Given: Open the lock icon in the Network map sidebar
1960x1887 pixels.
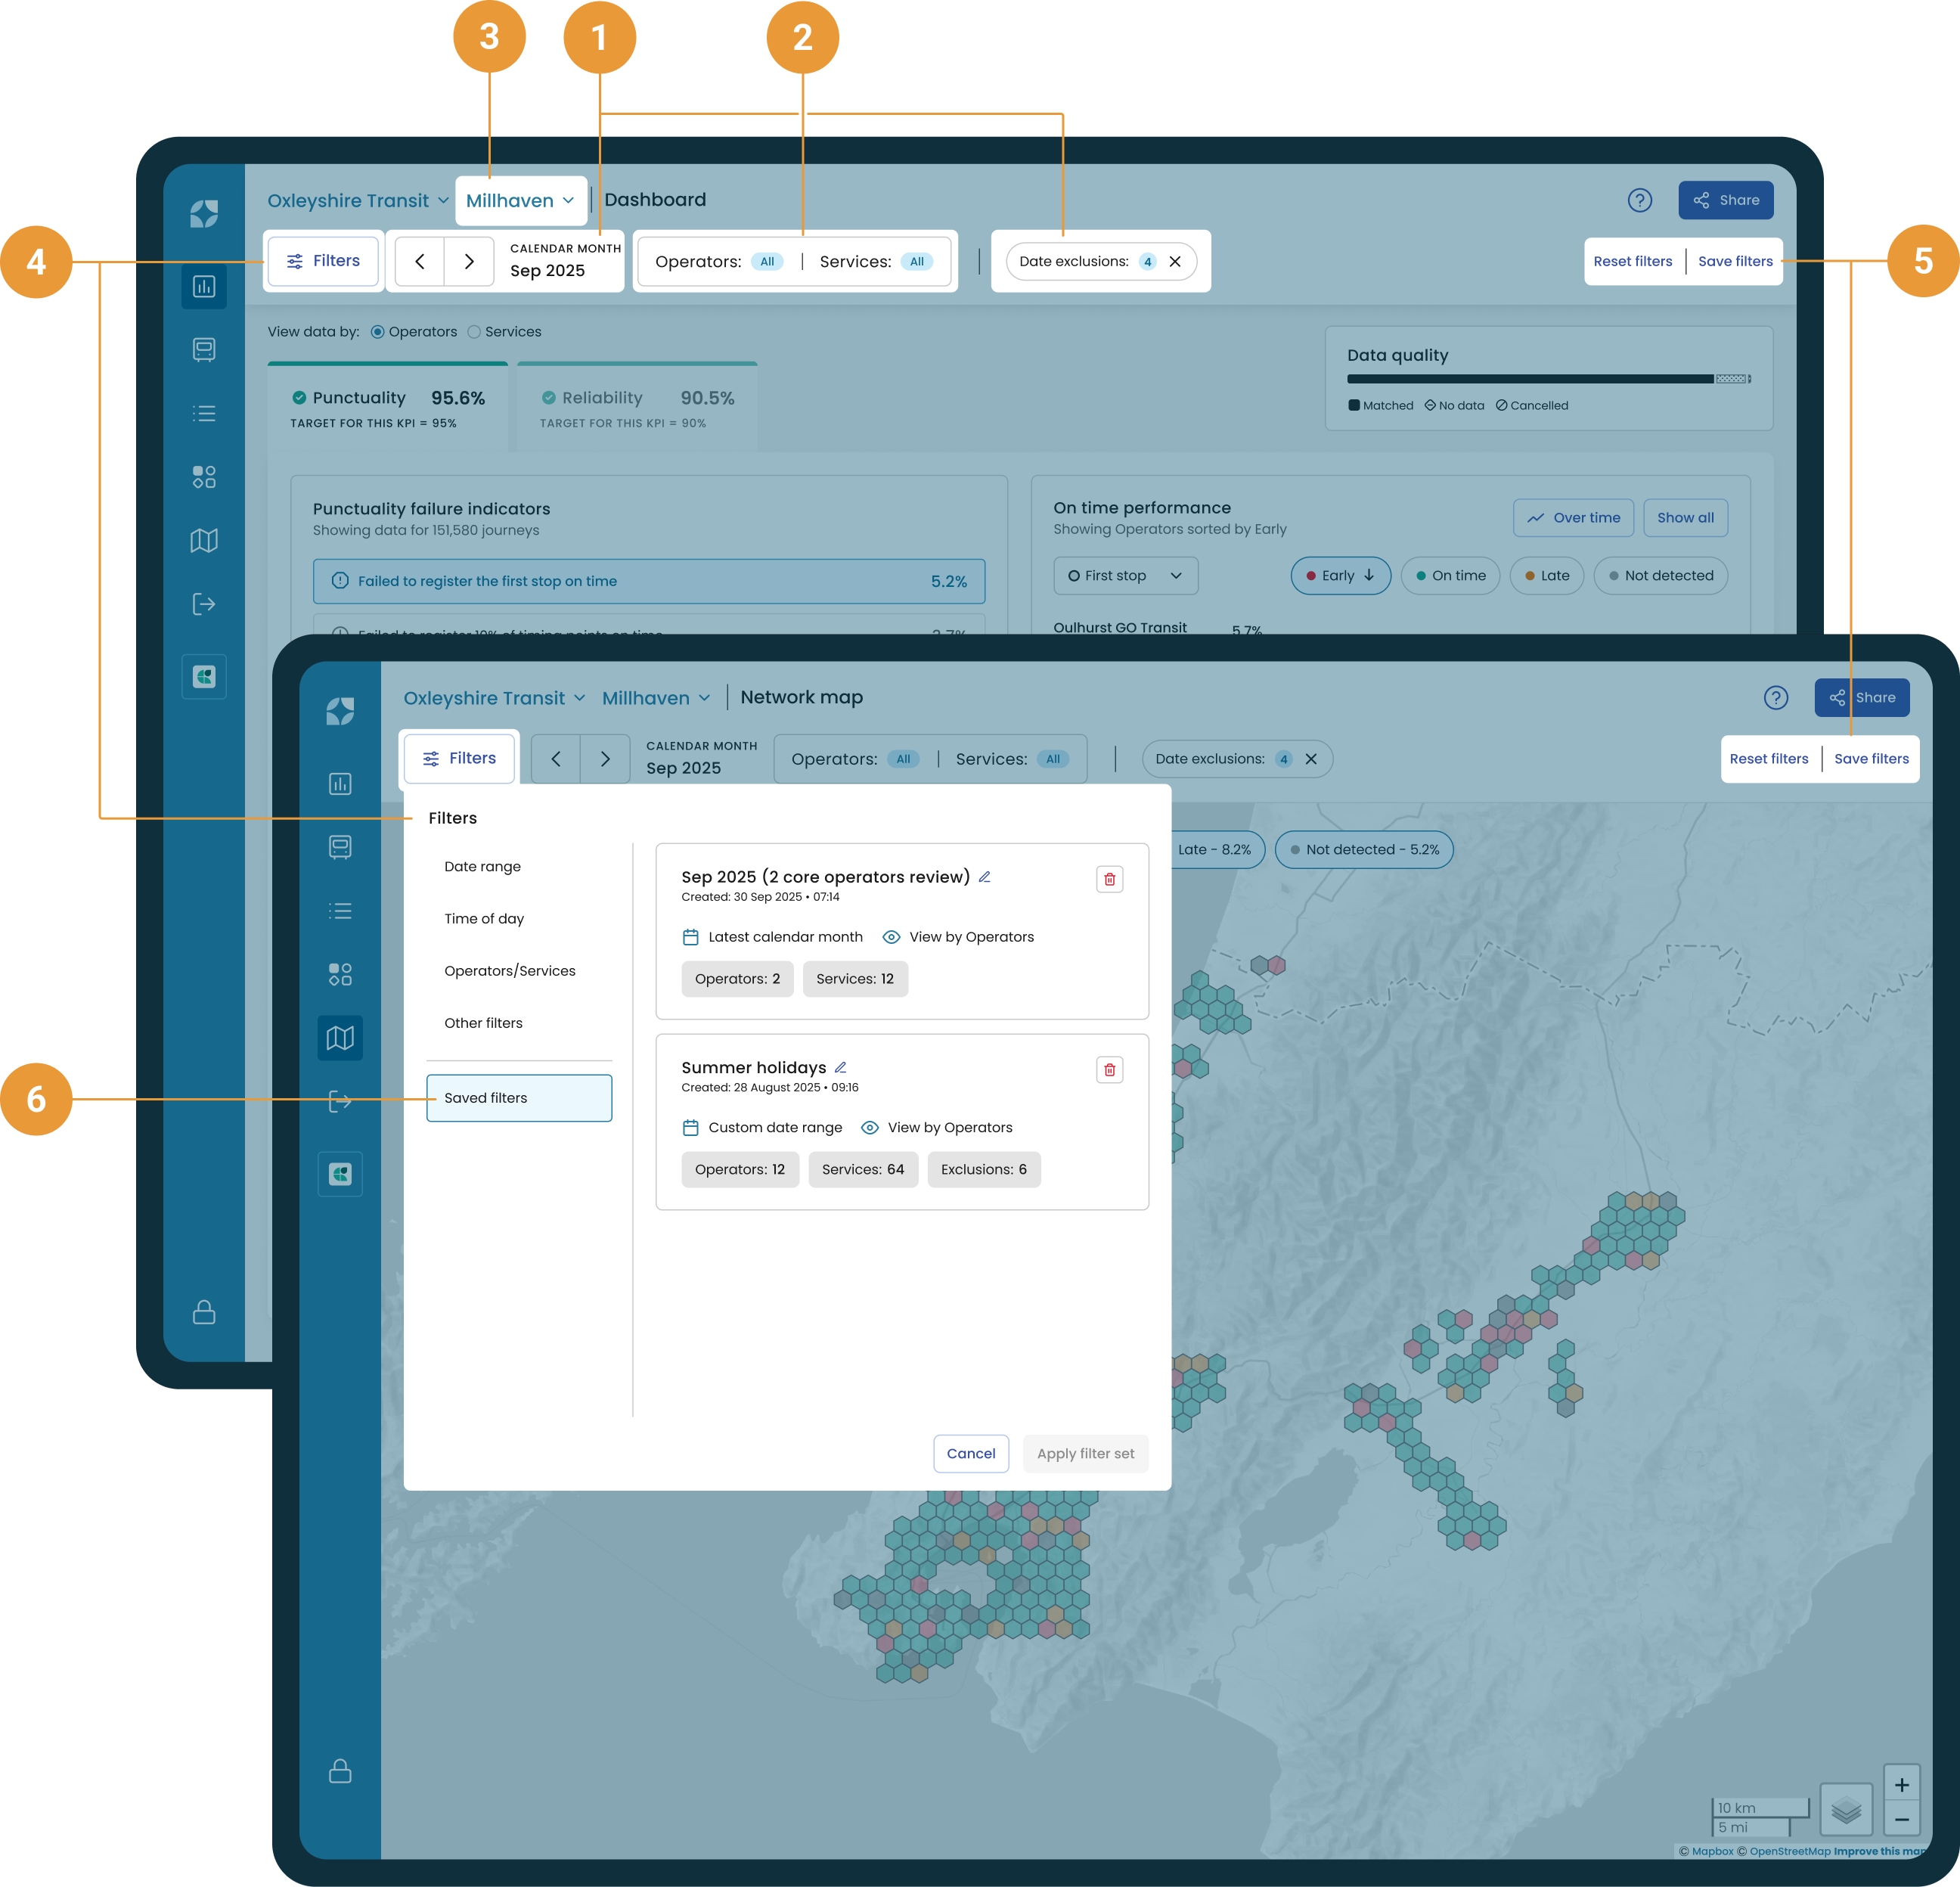Looking at the screenshot, I should coord(340,1771).
